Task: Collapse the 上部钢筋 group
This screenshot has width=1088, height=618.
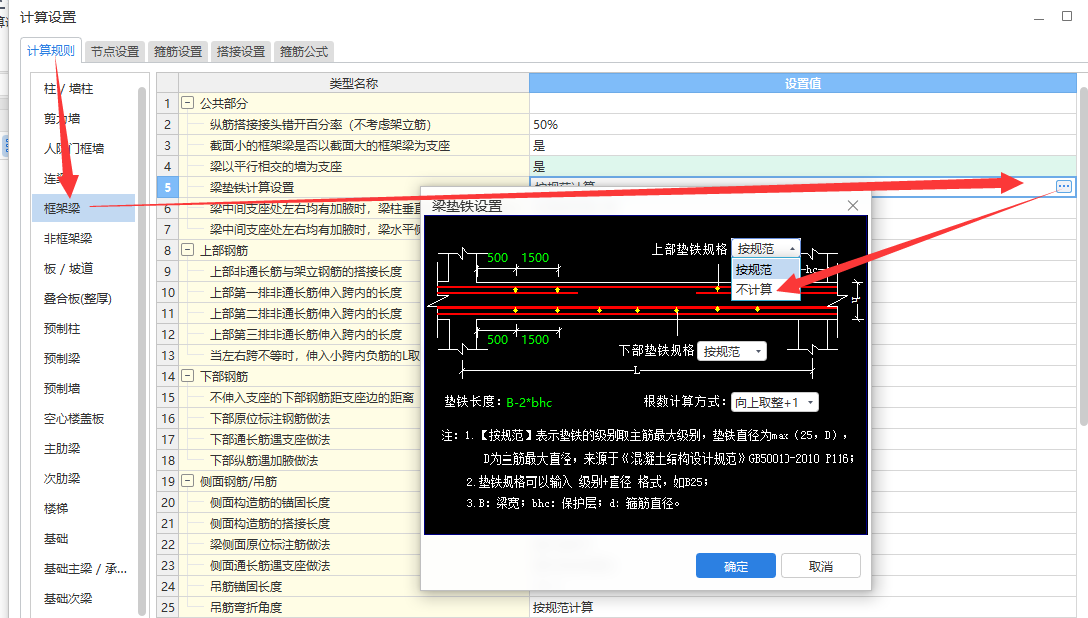Action: click(x=187, y=250)
